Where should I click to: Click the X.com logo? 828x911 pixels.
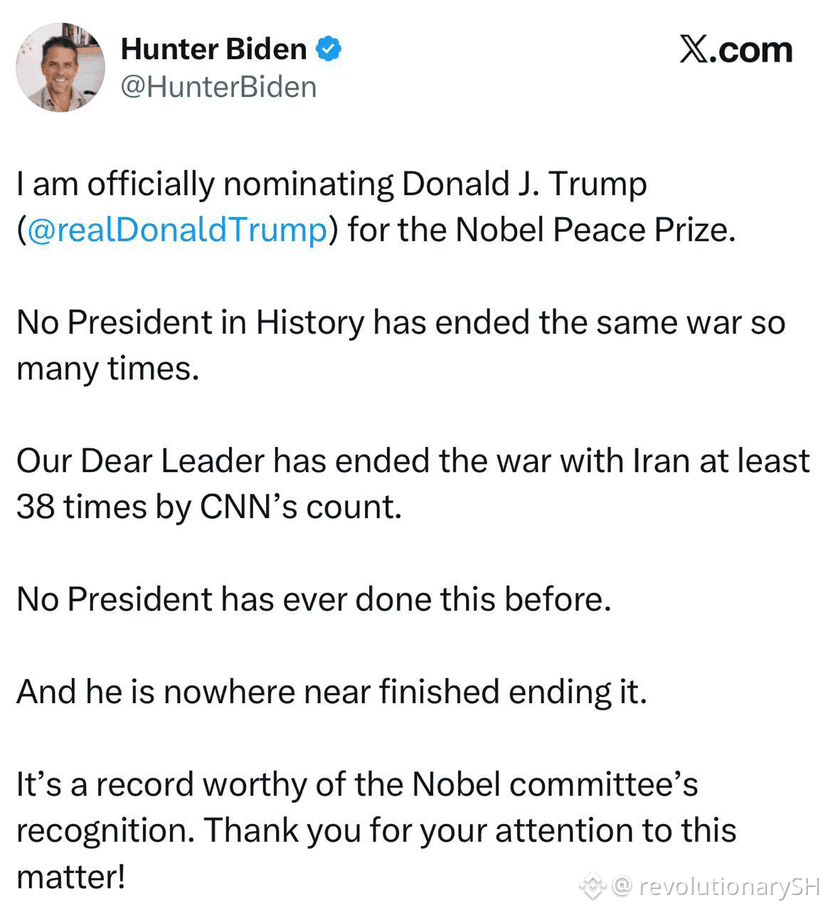pyautogui.click(x=736, y=51)
